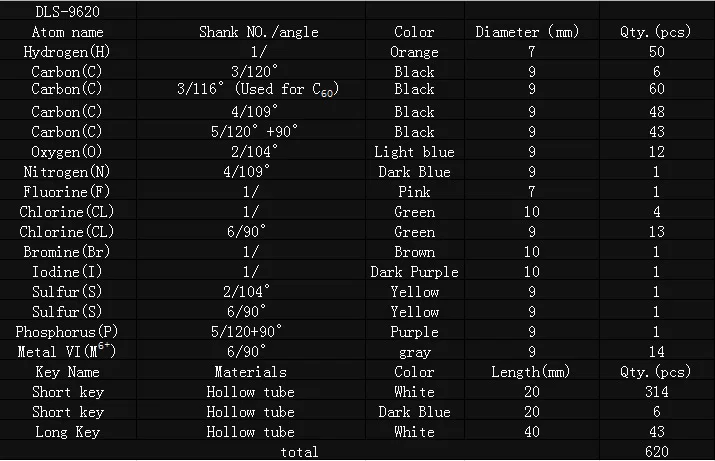Viewport: 715px width, 461px height.
Task: Click the Key Name header cell
Action: (68, 372)
